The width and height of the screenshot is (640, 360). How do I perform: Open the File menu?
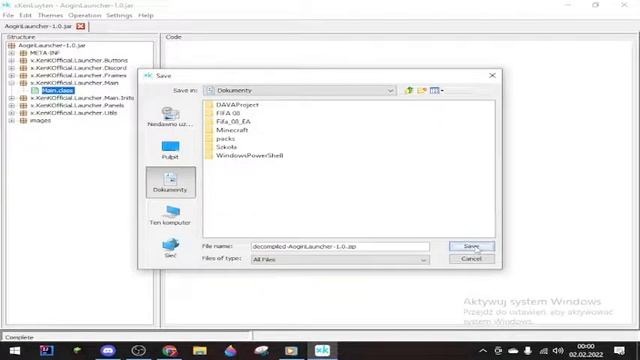[8, 15]
